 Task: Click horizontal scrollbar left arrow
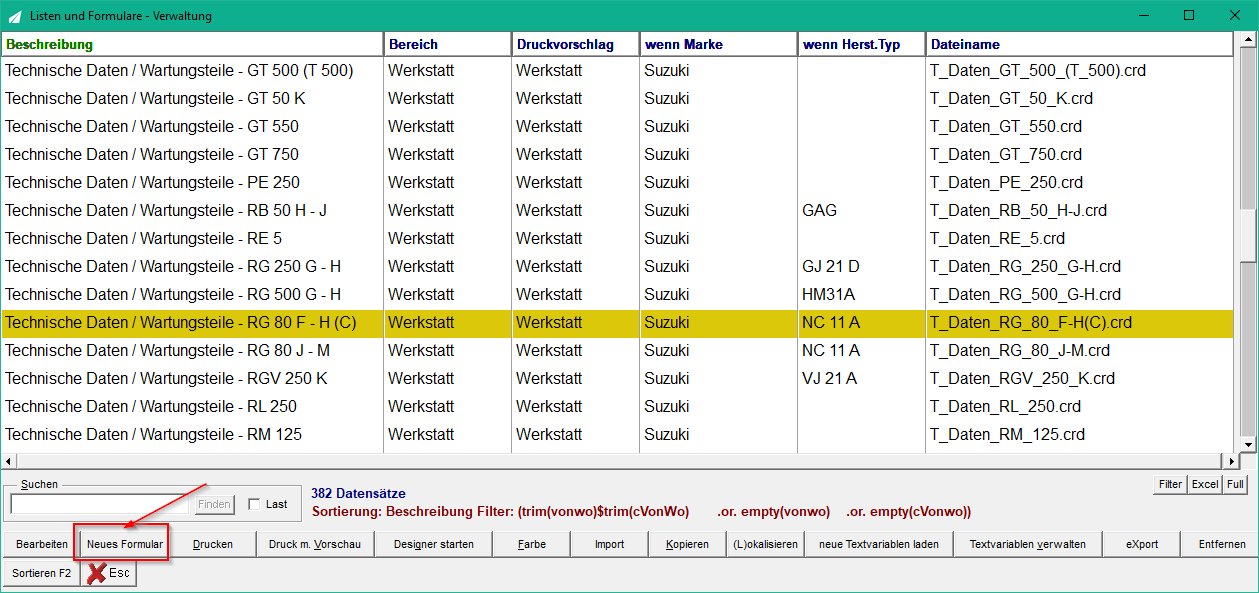[9, 461]
